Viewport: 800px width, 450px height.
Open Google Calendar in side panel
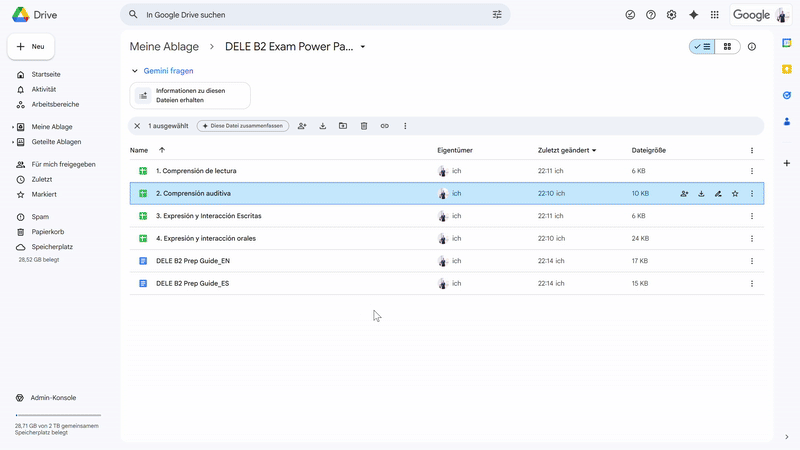click(x=787, y=43)
